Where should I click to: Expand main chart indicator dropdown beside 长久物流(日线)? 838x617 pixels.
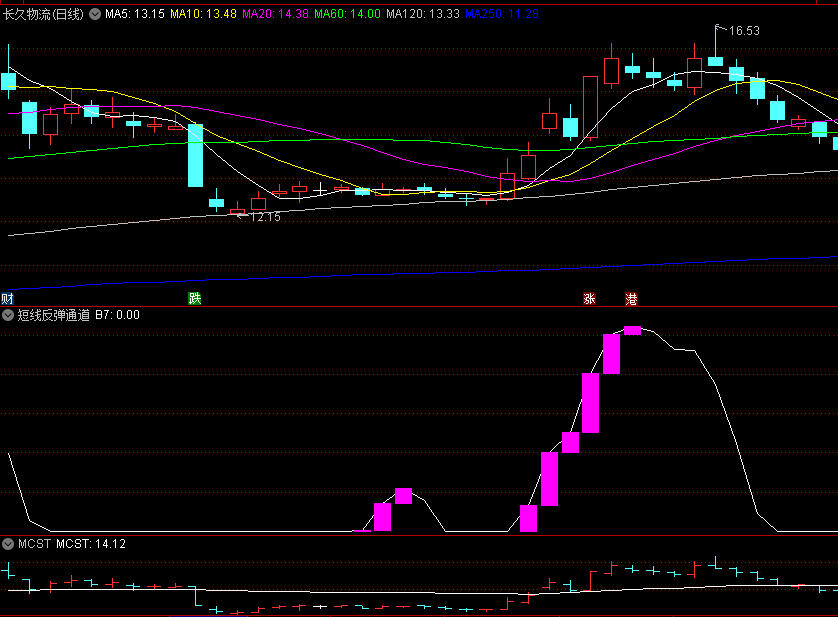(95, 14)
